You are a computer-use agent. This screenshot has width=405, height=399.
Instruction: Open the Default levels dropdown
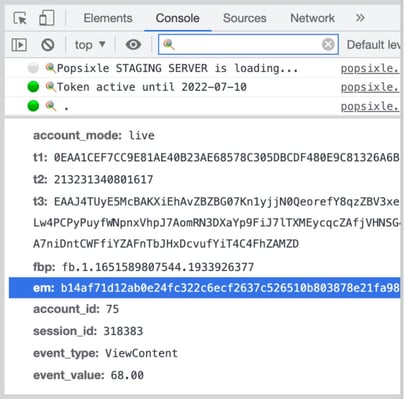(373, 44)
